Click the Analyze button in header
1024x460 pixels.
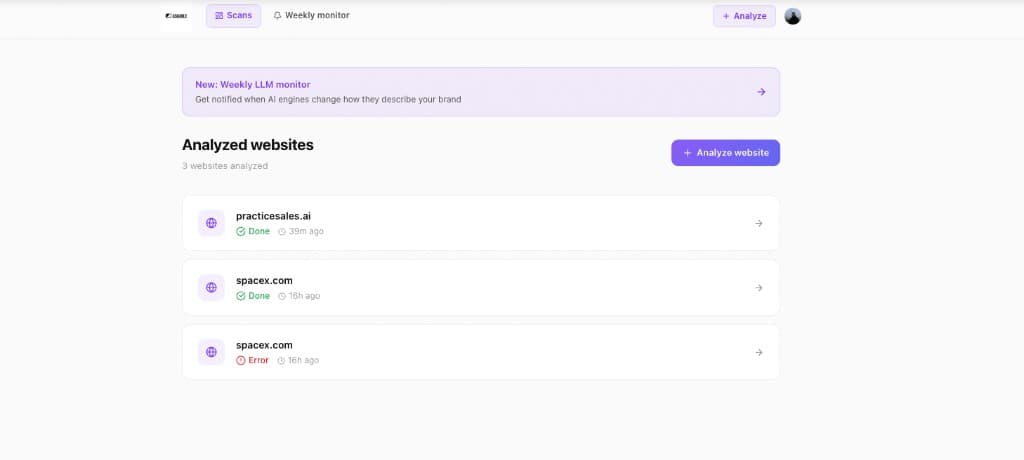tap(744, 16)
